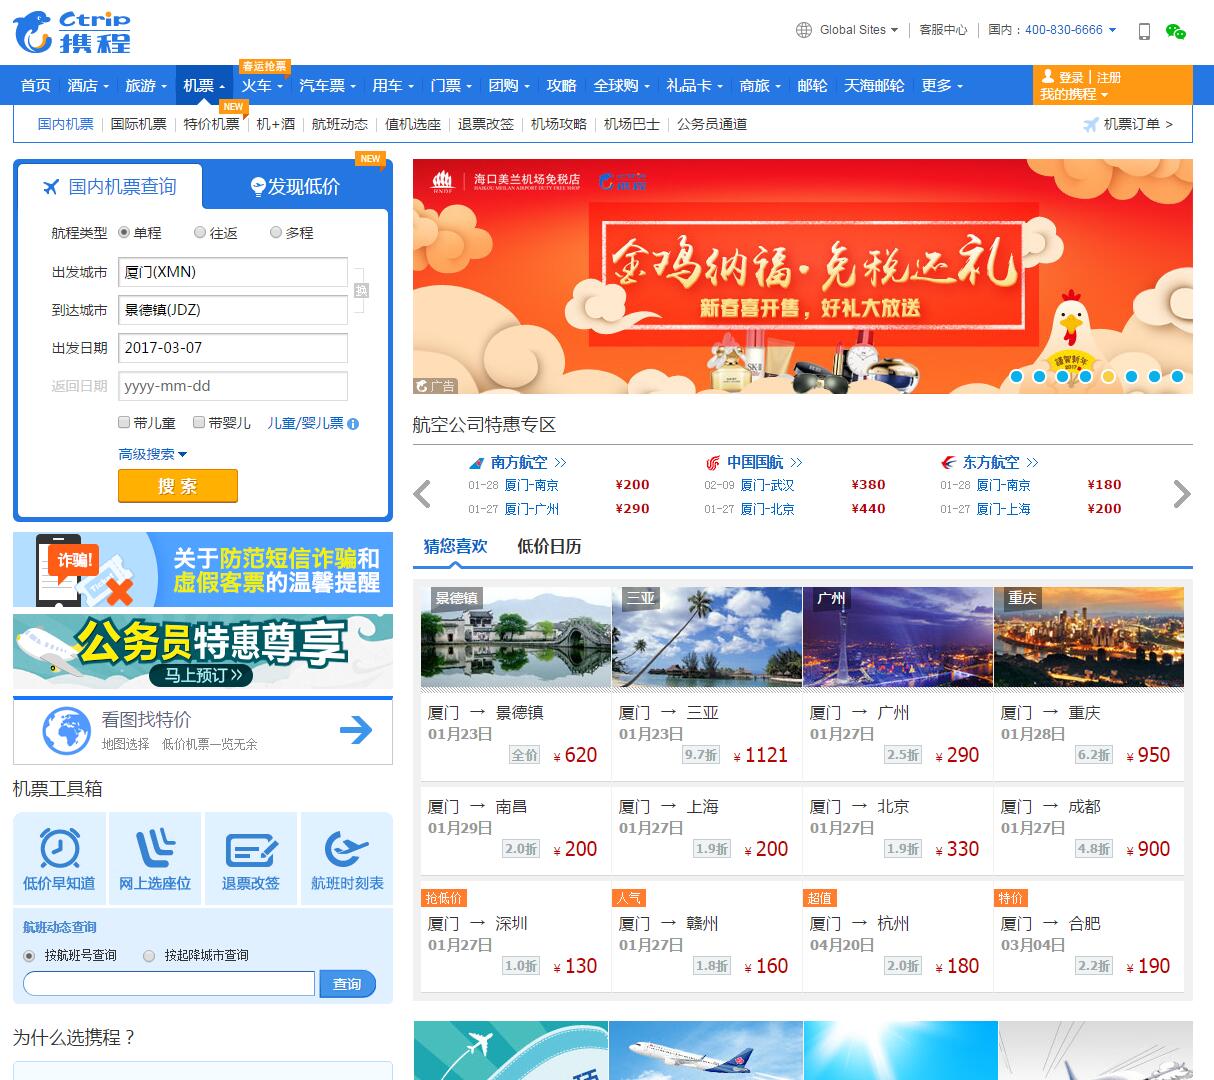Screen dimensions: 1214x1080
Task: Open 特价机票 submenu item
Action: (x=211, y=124)
